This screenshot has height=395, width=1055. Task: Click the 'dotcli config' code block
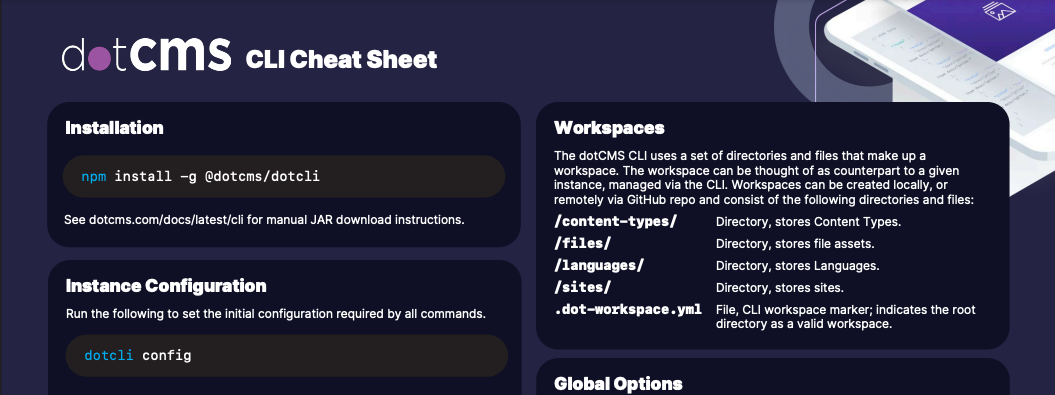(287, 355)
